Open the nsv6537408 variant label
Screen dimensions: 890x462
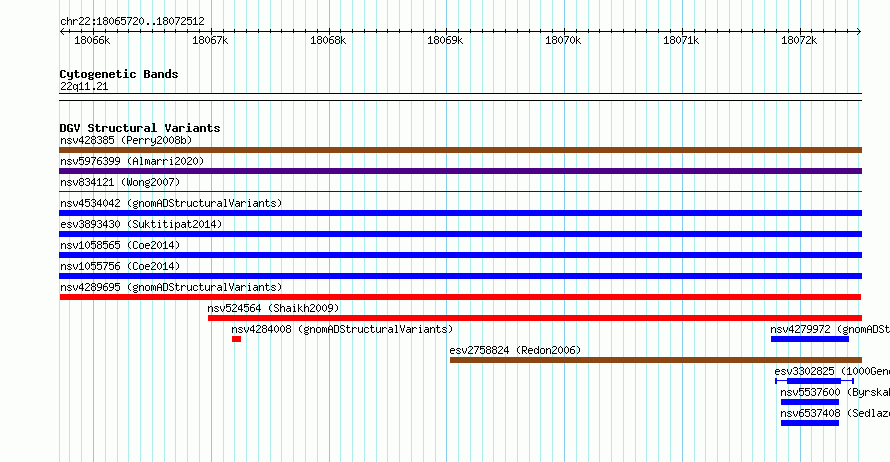[835, 413]
